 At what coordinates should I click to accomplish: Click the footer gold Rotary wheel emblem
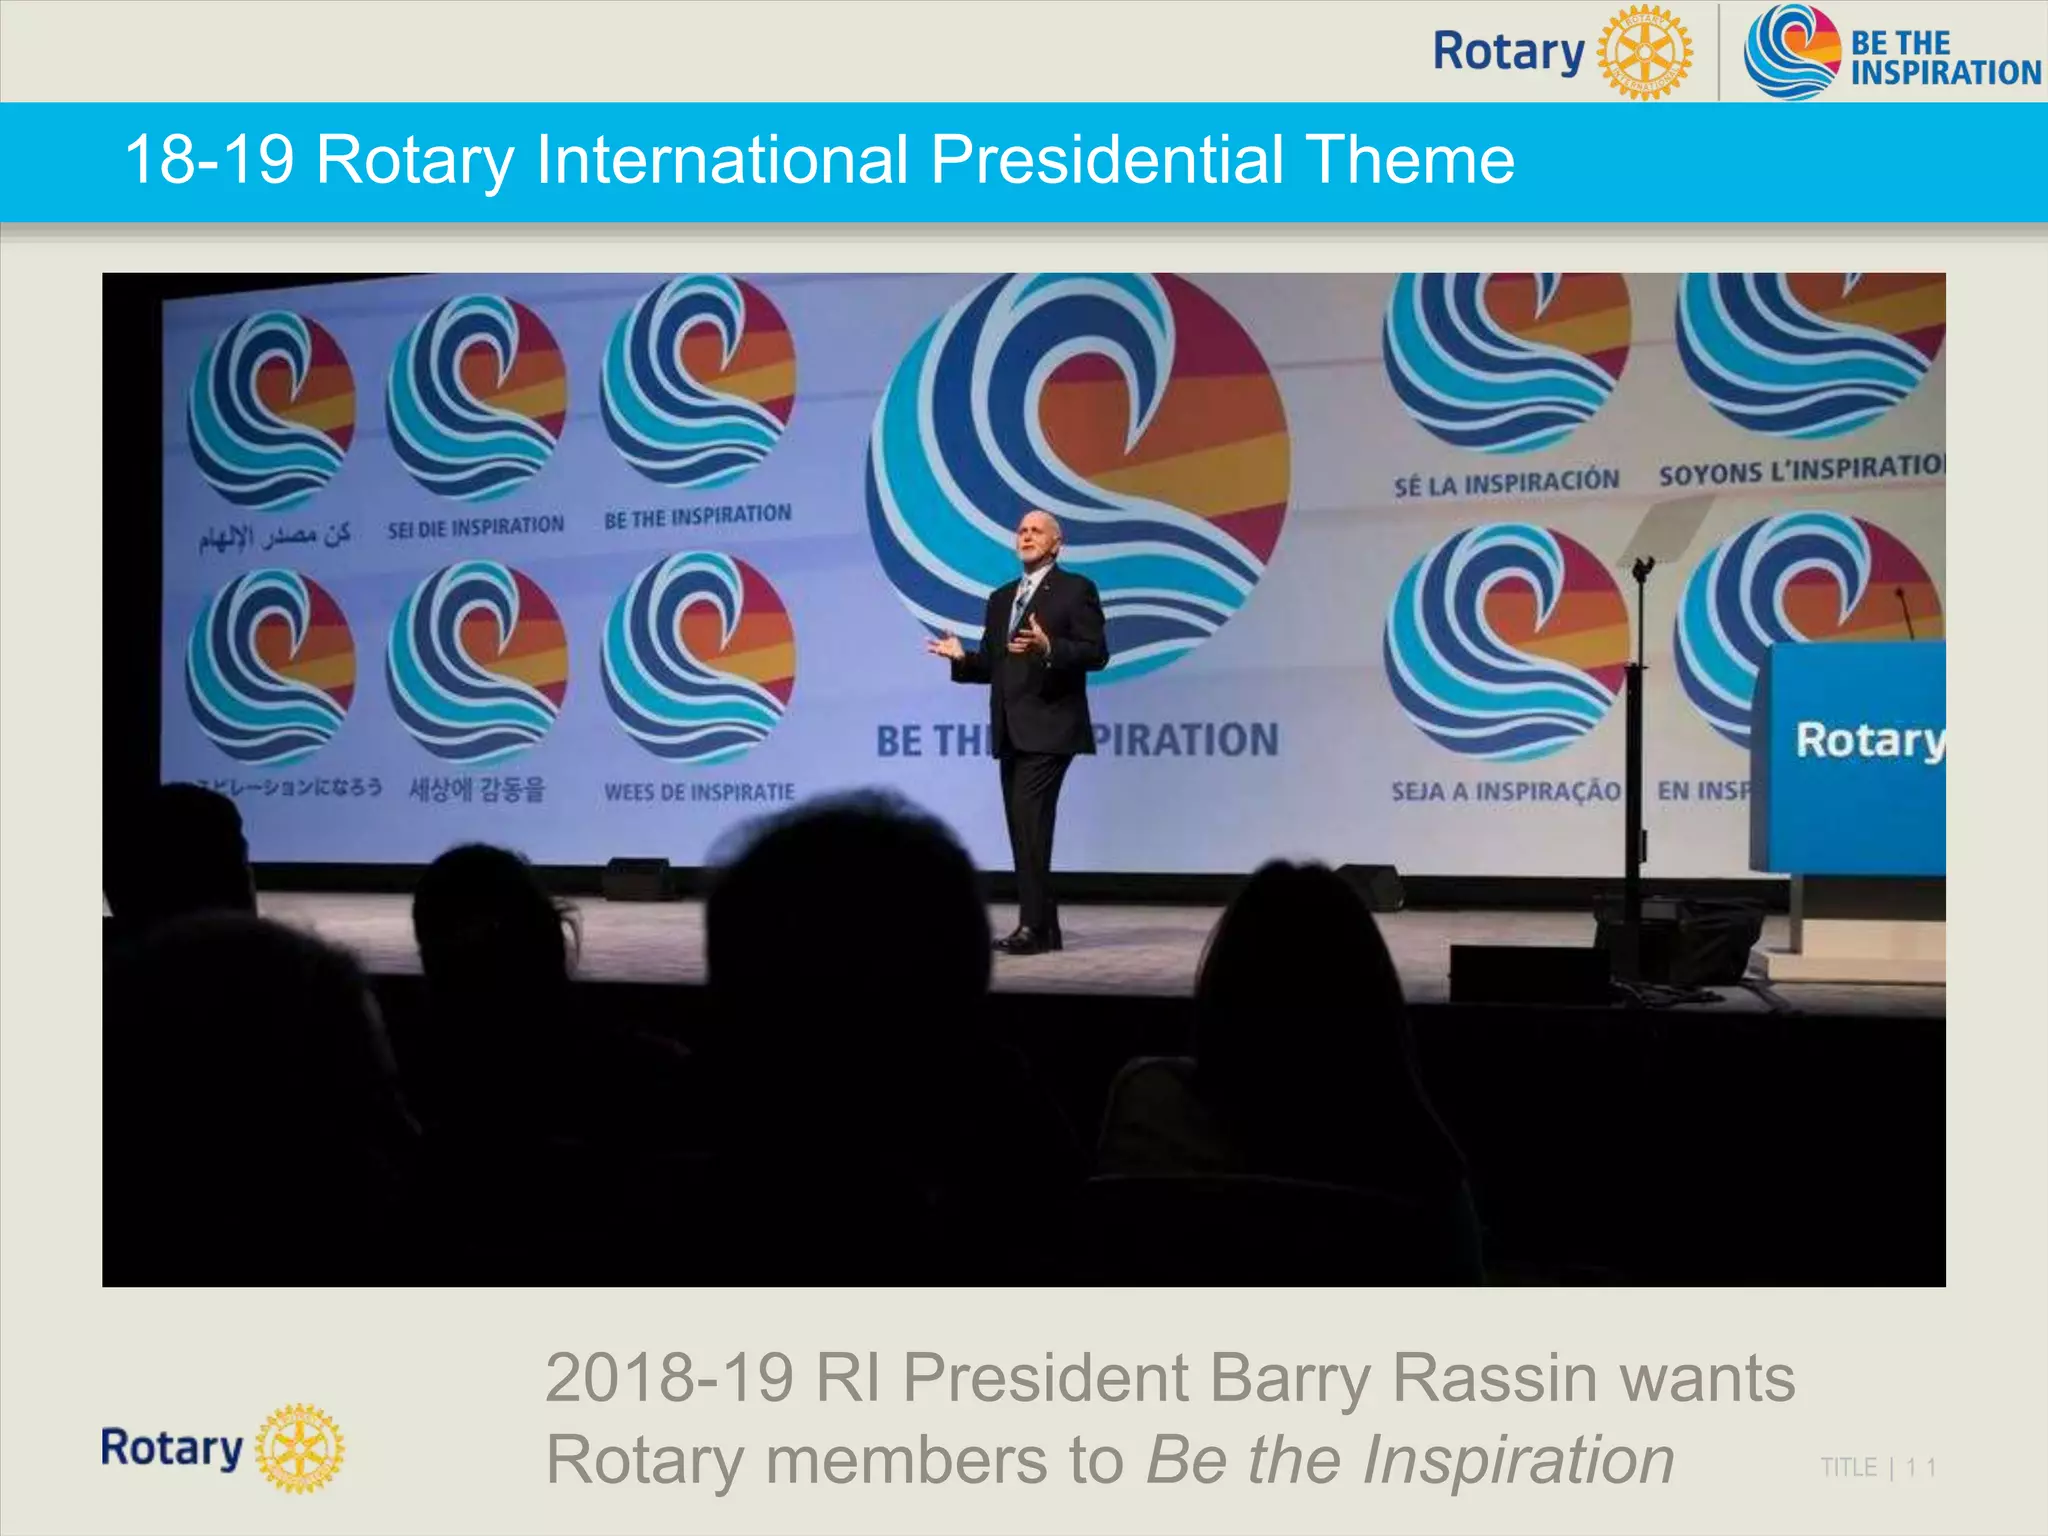click(x=300, y=1448)
